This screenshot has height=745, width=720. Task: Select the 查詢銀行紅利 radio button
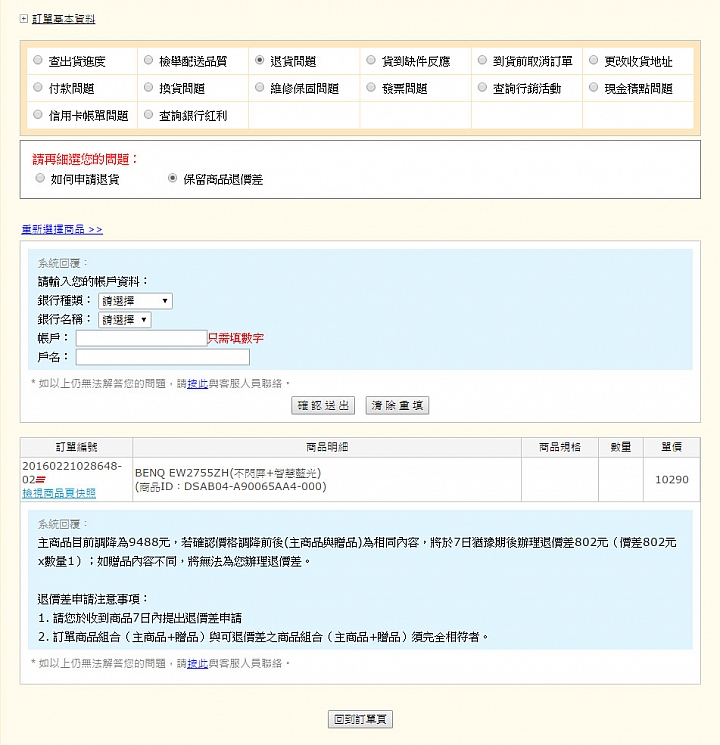pos(148,114)
